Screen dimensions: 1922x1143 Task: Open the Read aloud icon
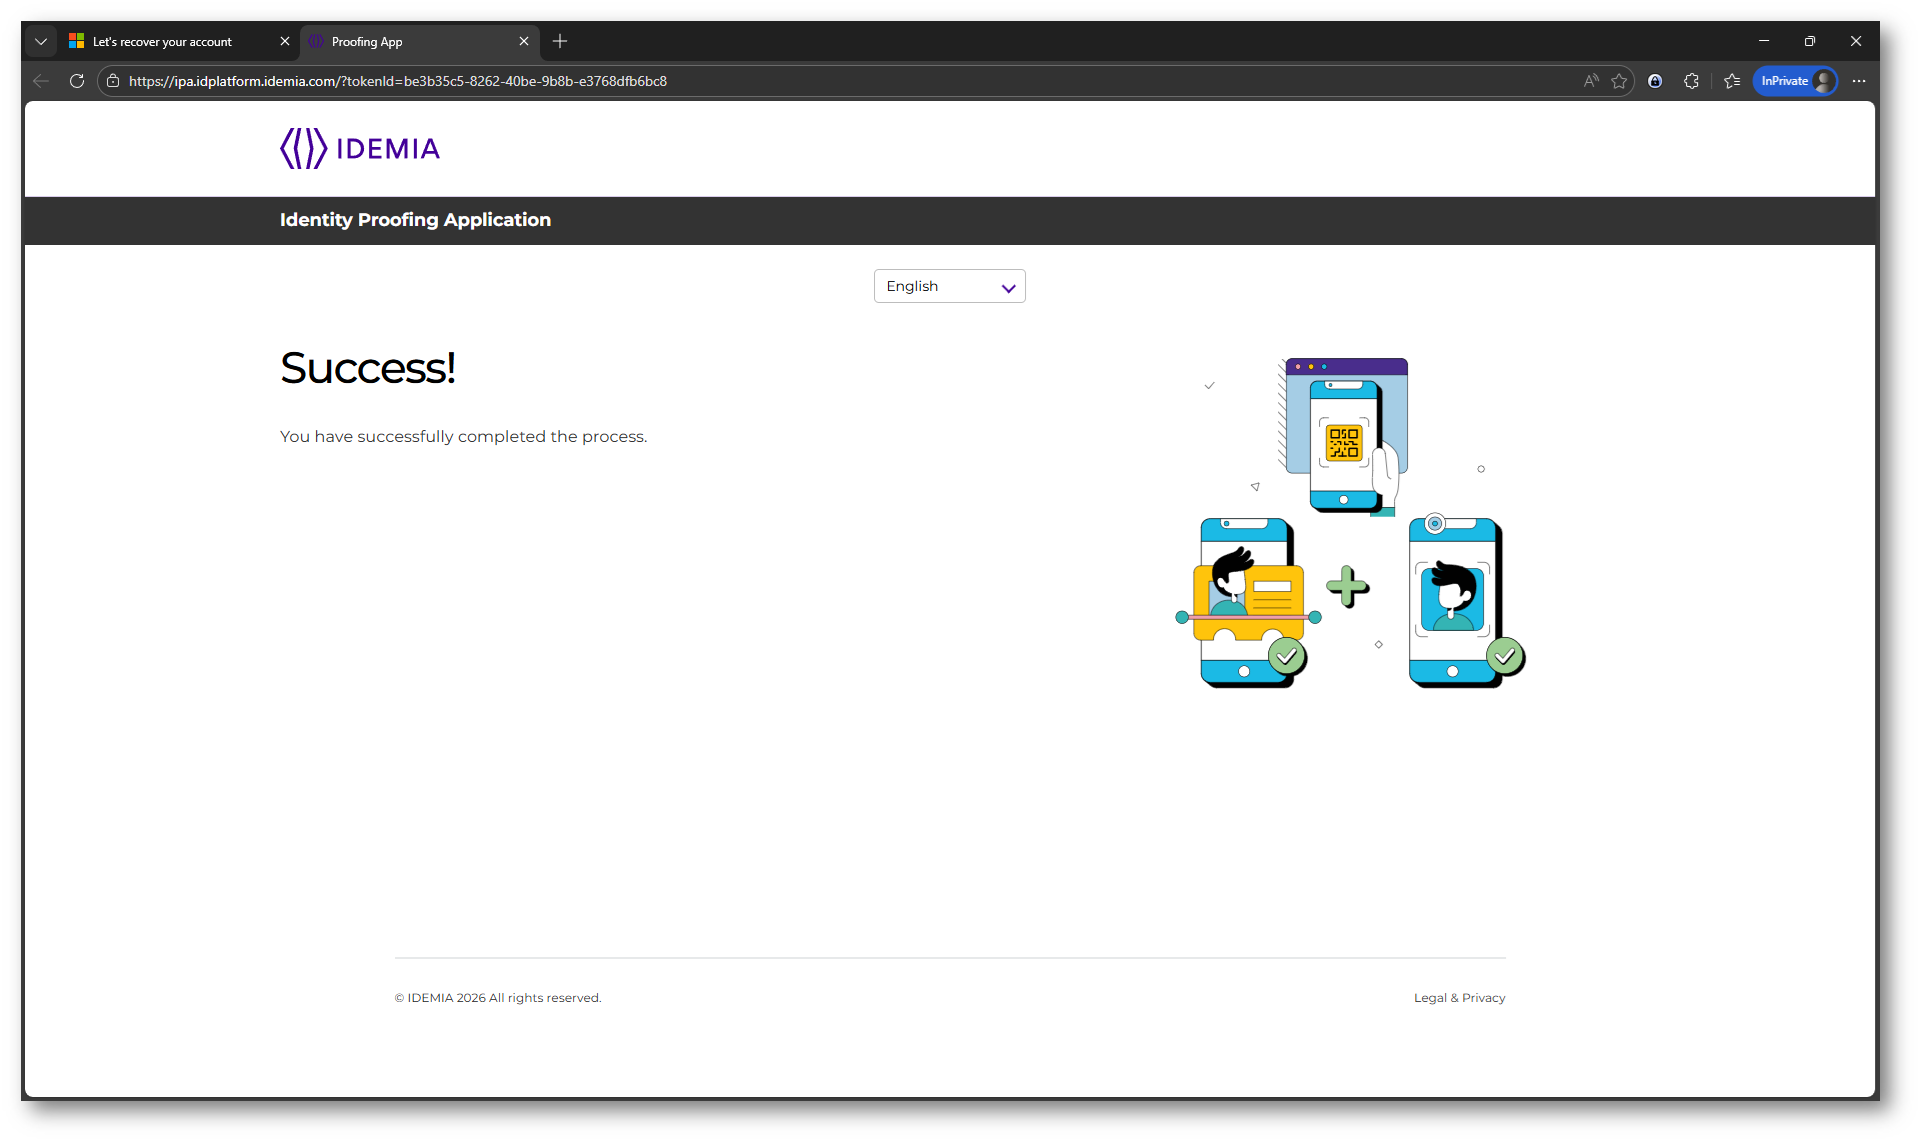tap(1591, 81)
